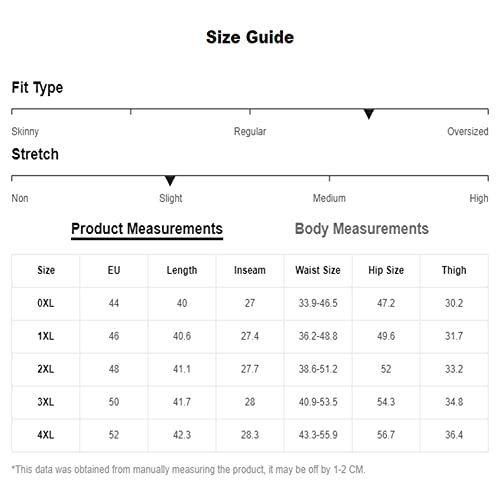Click the Waist Size column header
Viewport: 500px width, 500px height.
tap(318, 270)
